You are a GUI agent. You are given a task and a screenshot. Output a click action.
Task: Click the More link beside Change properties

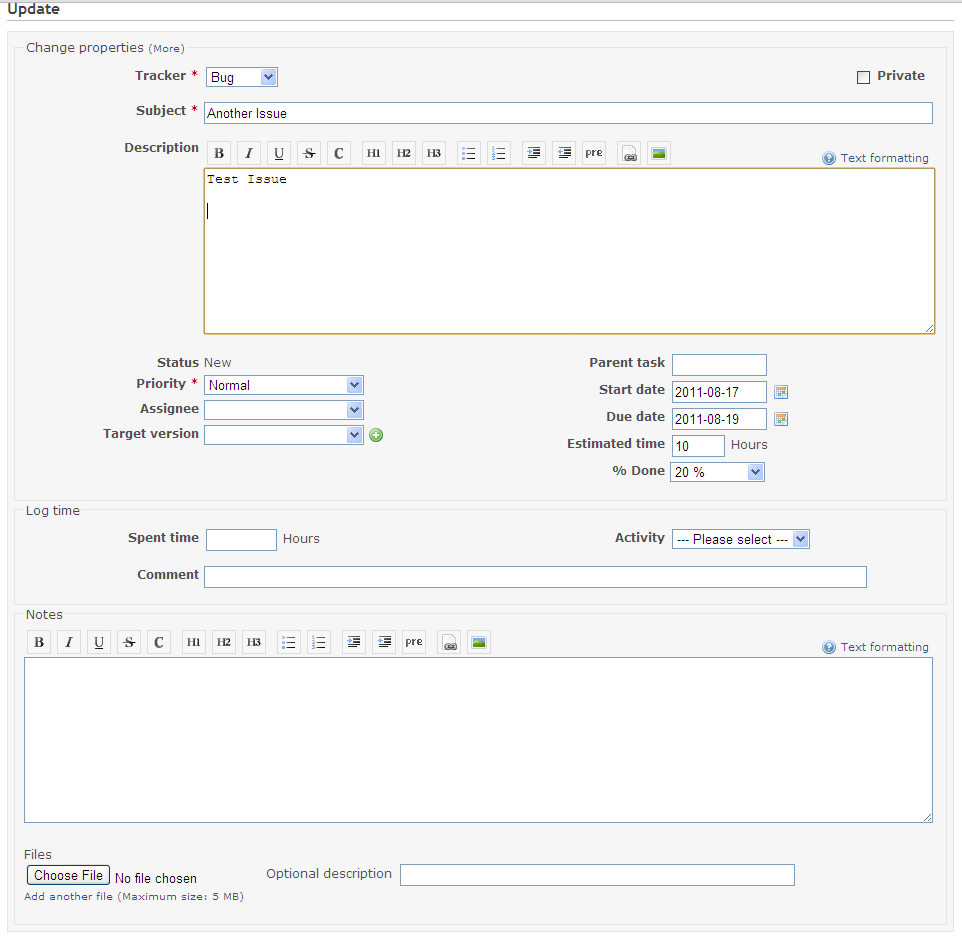pos(166,48)
